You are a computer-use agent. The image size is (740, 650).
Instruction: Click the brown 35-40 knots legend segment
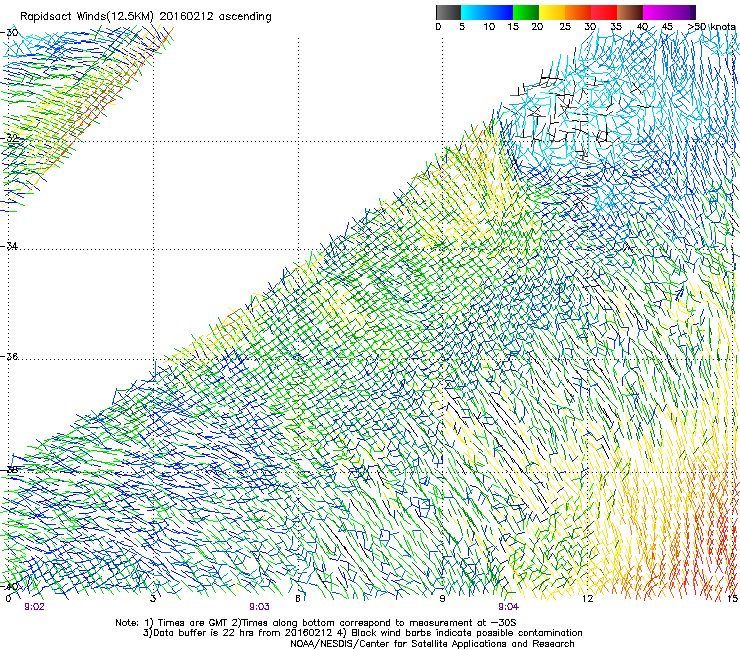pyautogui.click(x=630, y=12)
